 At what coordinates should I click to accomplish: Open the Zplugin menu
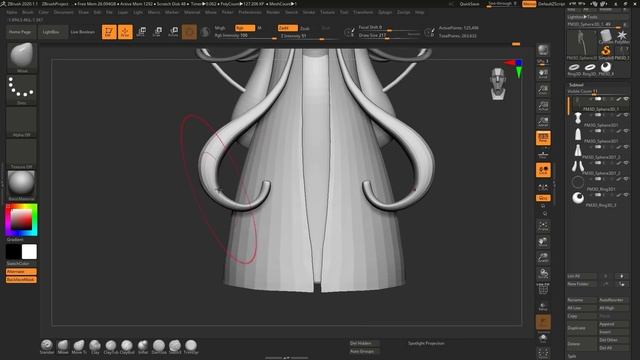pyautogui.click(x=385, y=12)
